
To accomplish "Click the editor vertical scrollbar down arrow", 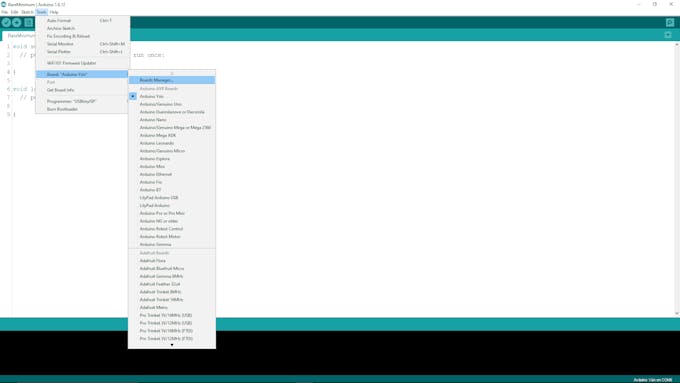I will (677, 314).
